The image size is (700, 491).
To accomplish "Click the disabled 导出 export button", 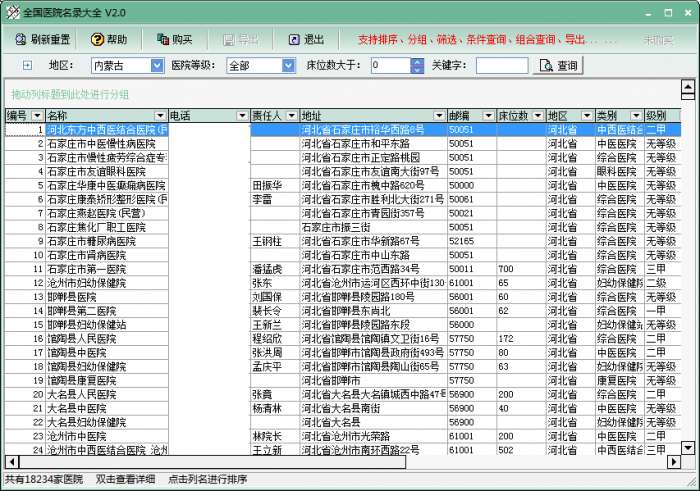I will (240, 40).
